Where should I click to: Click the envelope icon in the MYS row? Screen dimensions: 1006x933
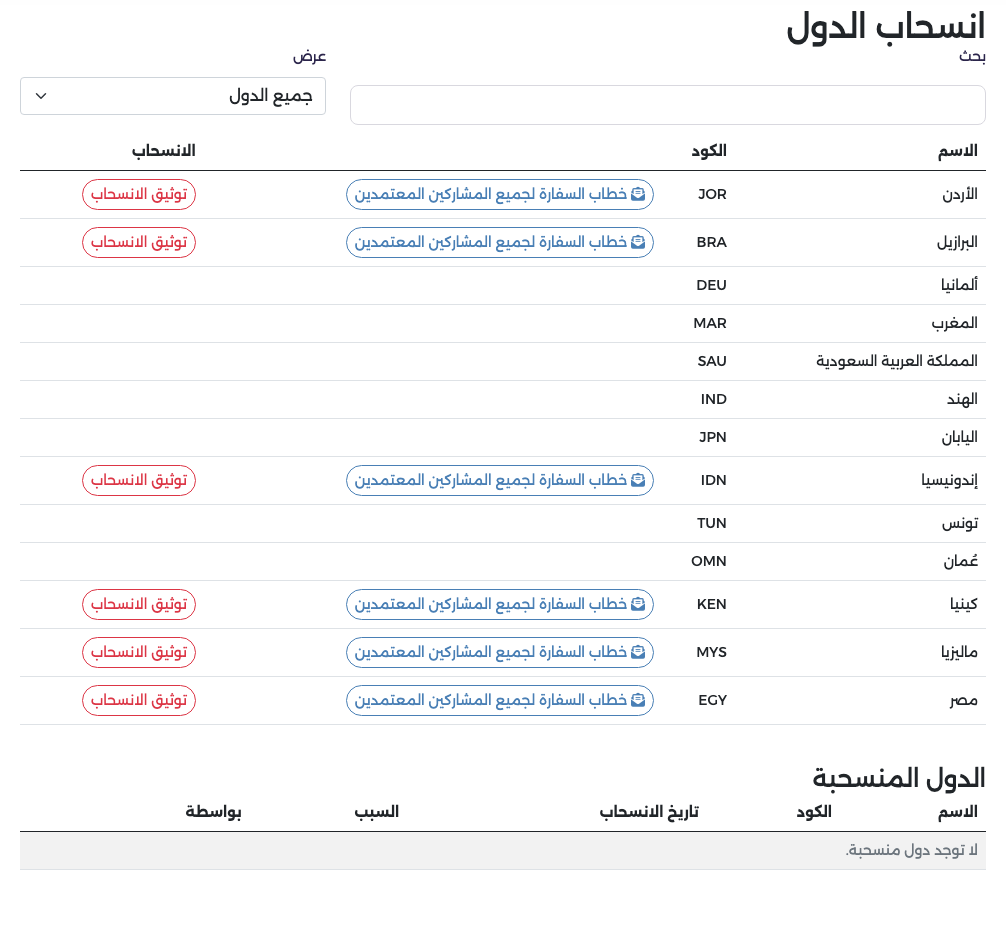click(x=638, y=652)
